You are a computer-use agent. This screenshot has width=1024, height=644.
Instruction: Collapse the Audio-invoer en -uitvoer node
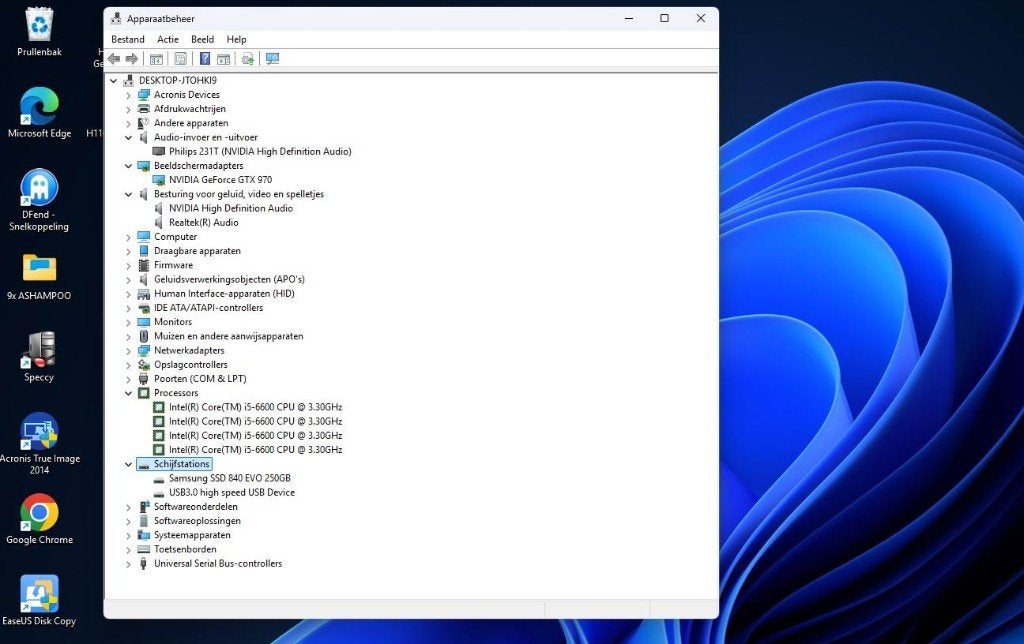[x=129, y=138]
